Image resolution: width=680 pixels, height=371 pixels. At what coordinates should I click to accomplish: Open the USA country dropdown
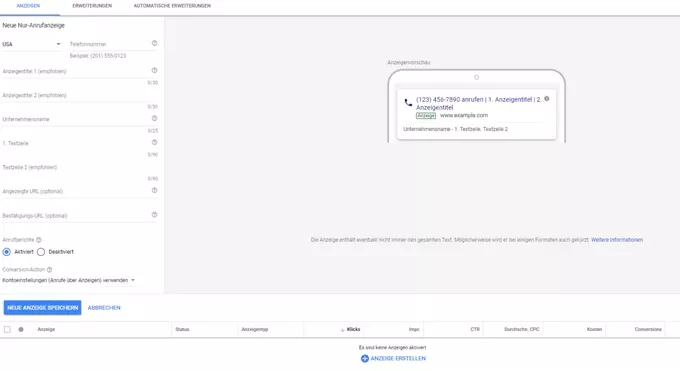(31, 44)
